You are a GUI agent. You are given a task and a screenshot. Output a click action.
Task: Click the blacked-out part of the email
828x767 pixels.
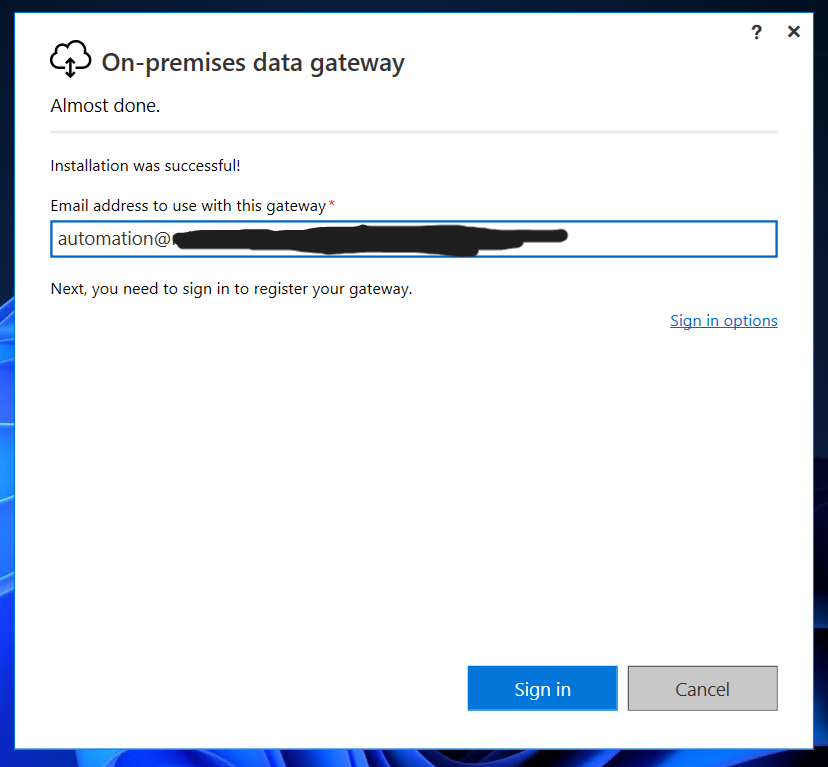370,240
